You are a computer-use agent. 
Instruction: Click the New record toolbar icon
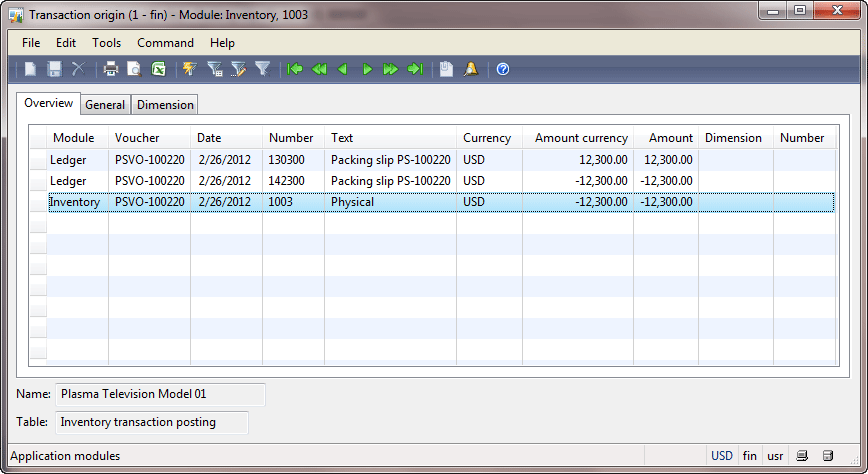pos(30,69)
